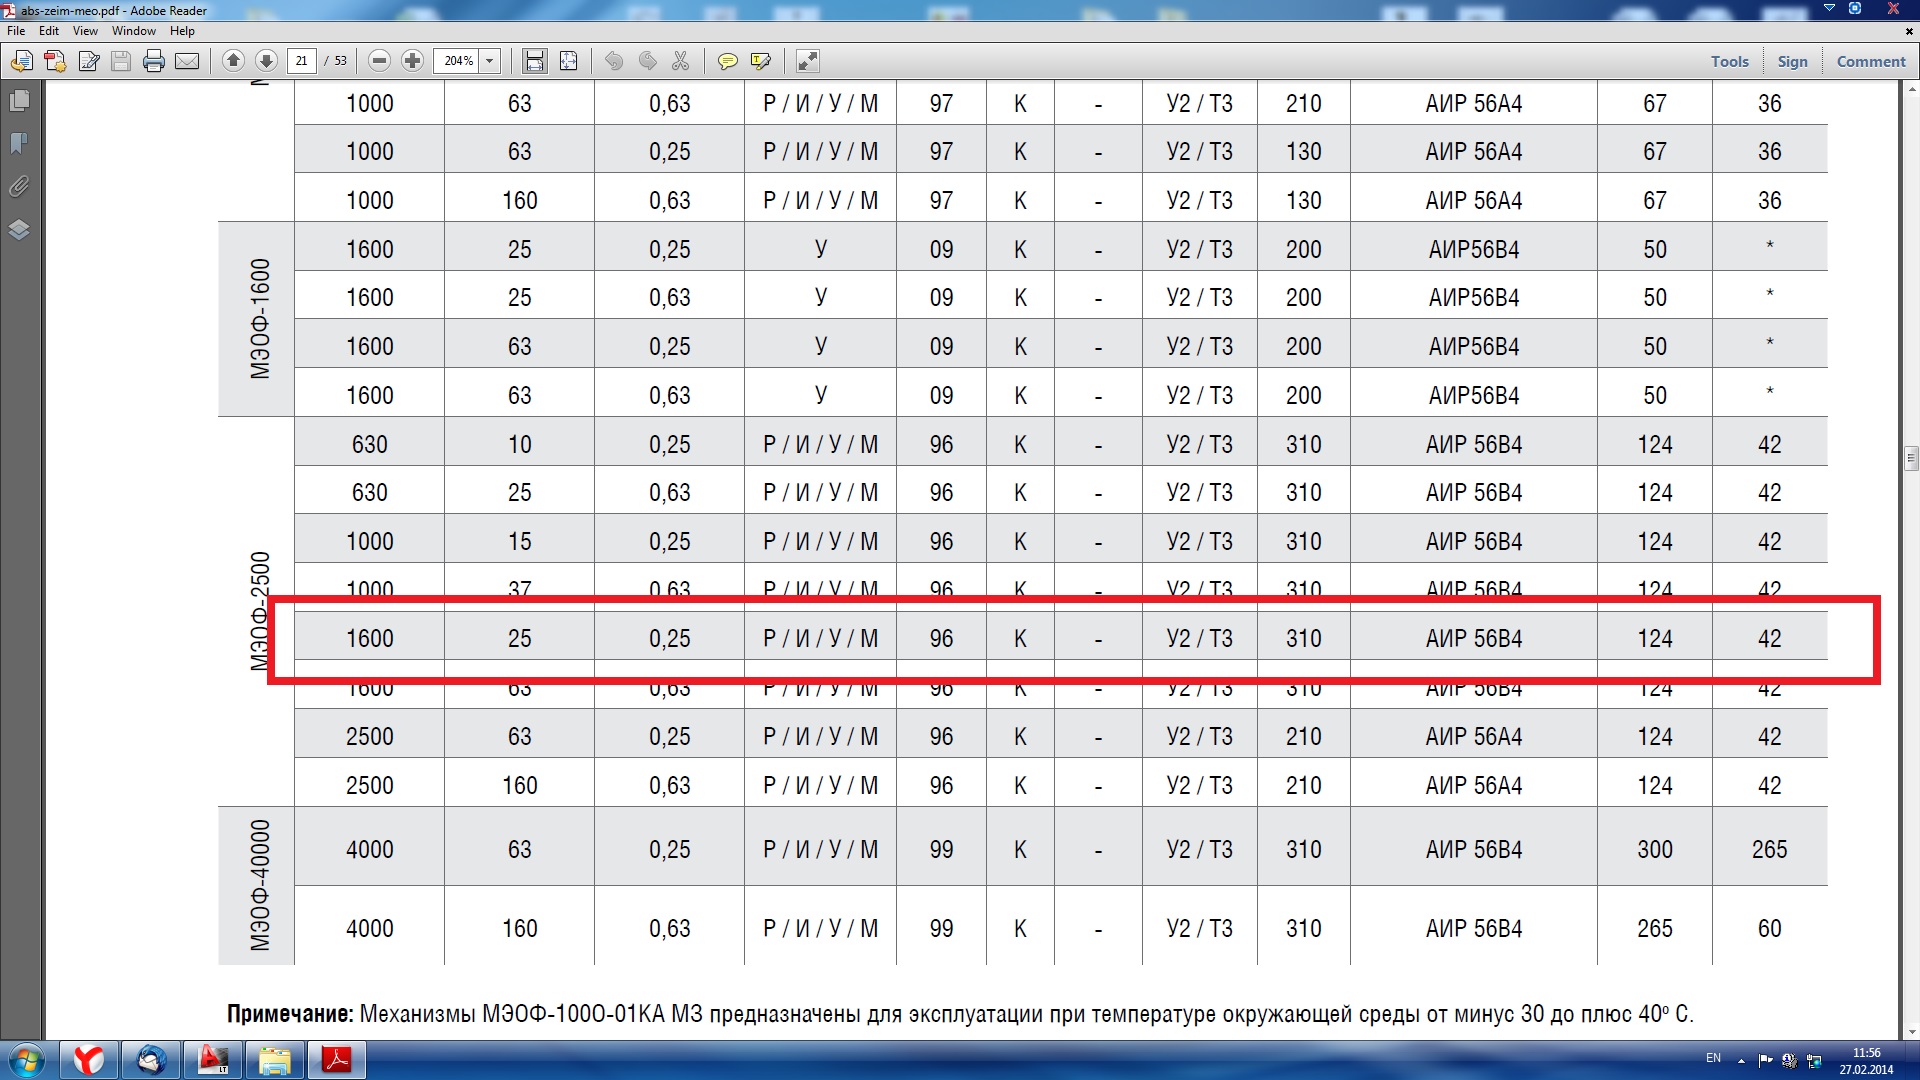Add sticky note comment icon
The image size is (1920, 1080).
pos(727,62)
